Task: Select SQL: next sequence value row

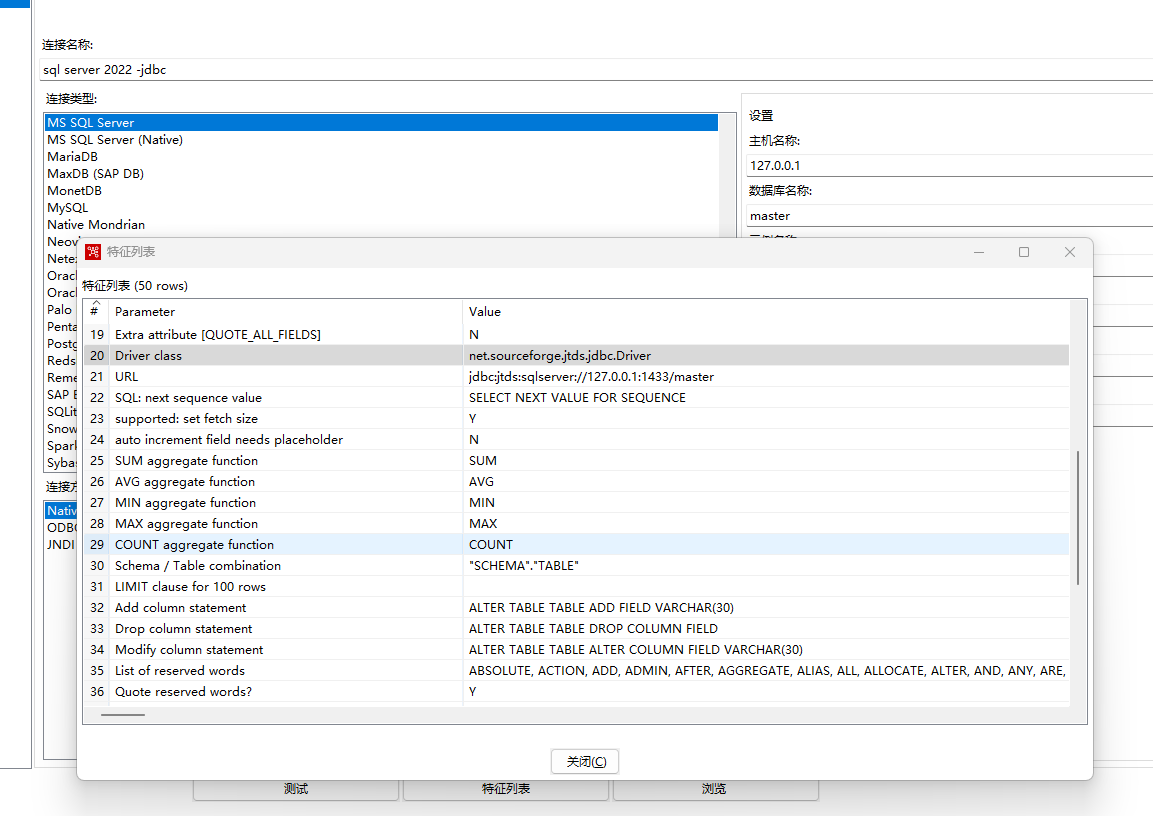Action: pos(576,398)
